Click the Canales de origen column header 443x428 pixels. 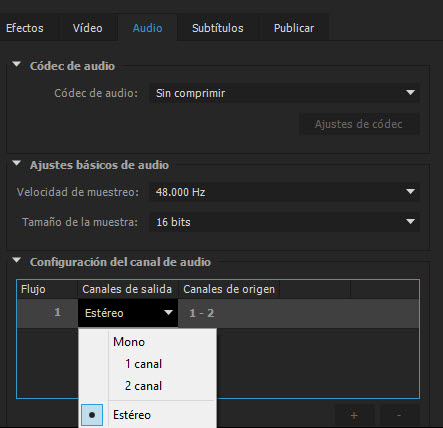click(229, 289)
